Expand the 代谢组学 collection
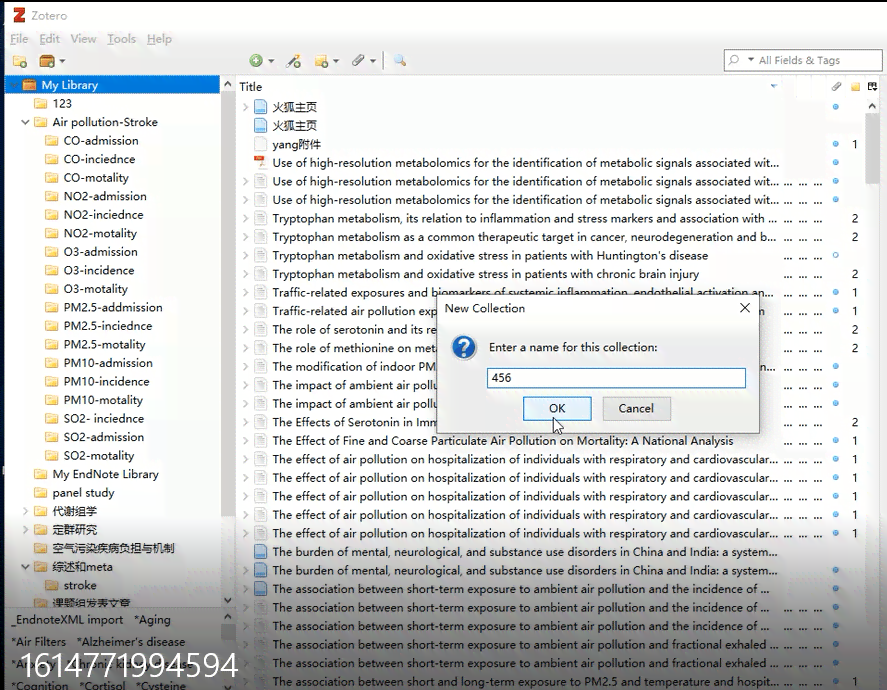 (25, 511)
